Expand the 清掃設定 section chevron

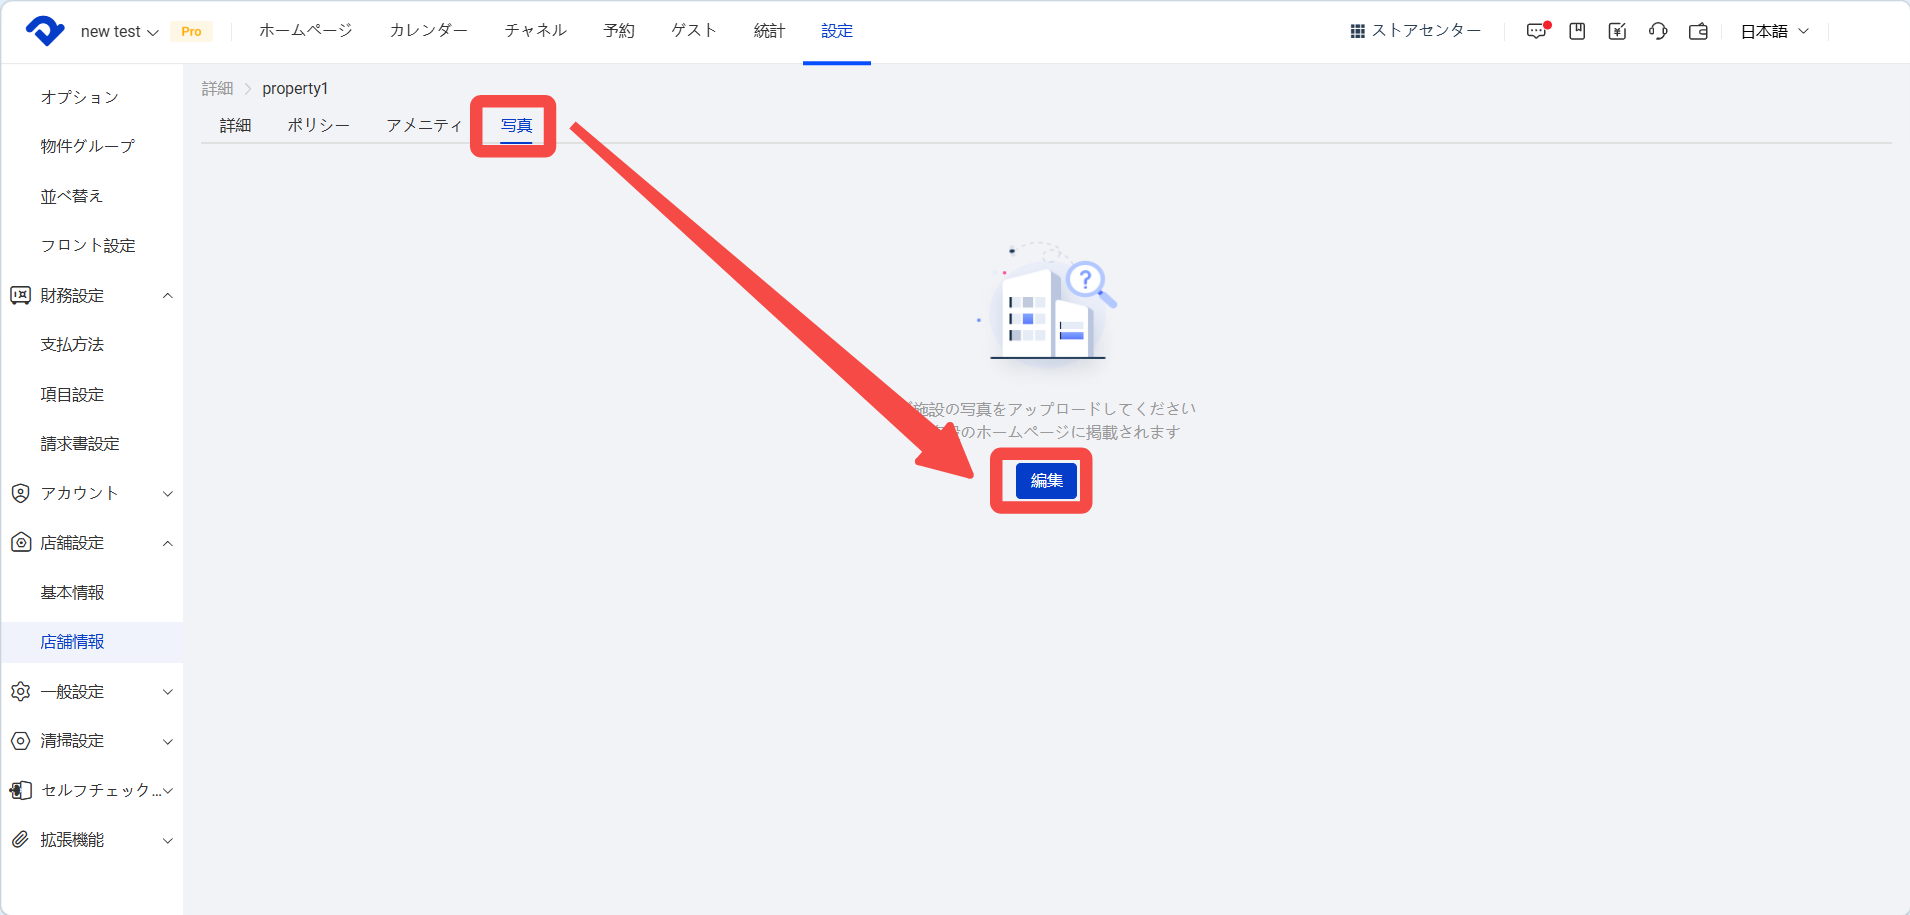pyautogui.click(x=168, y=741)
